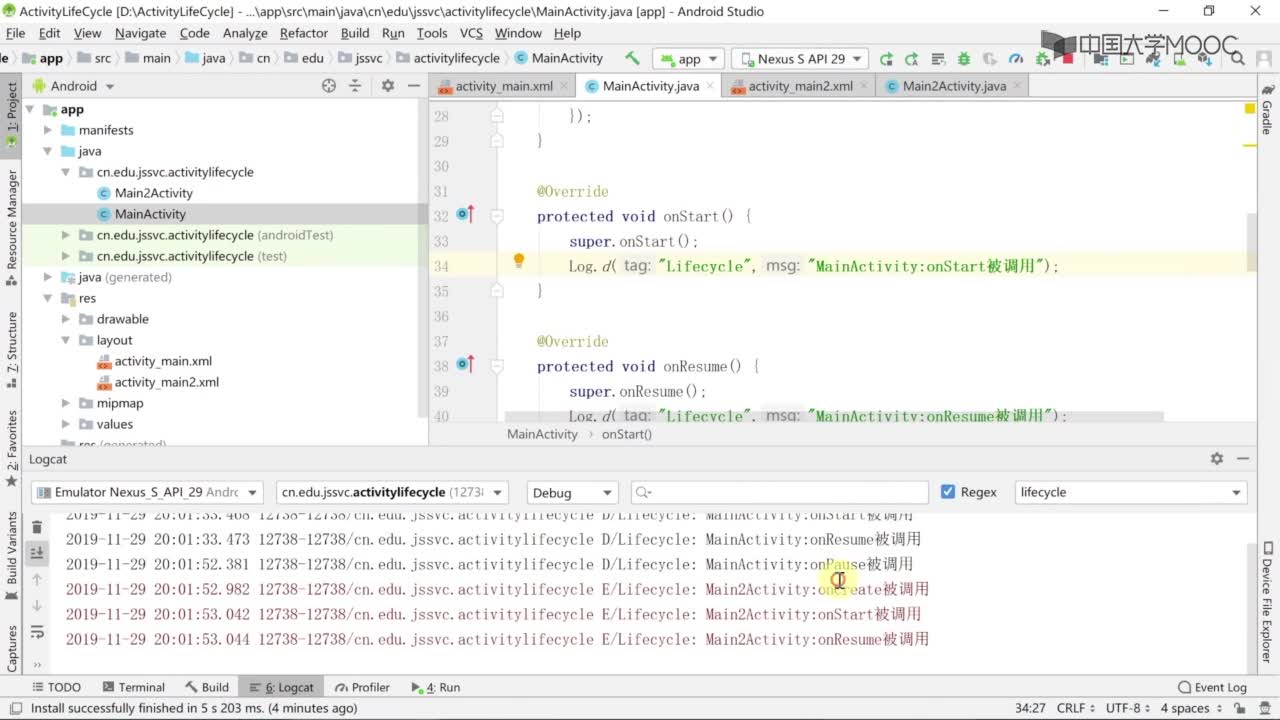This screenshot has height=720, width=1280.
Task: Open the Debug log level dropdown
Action: point(573,492)
